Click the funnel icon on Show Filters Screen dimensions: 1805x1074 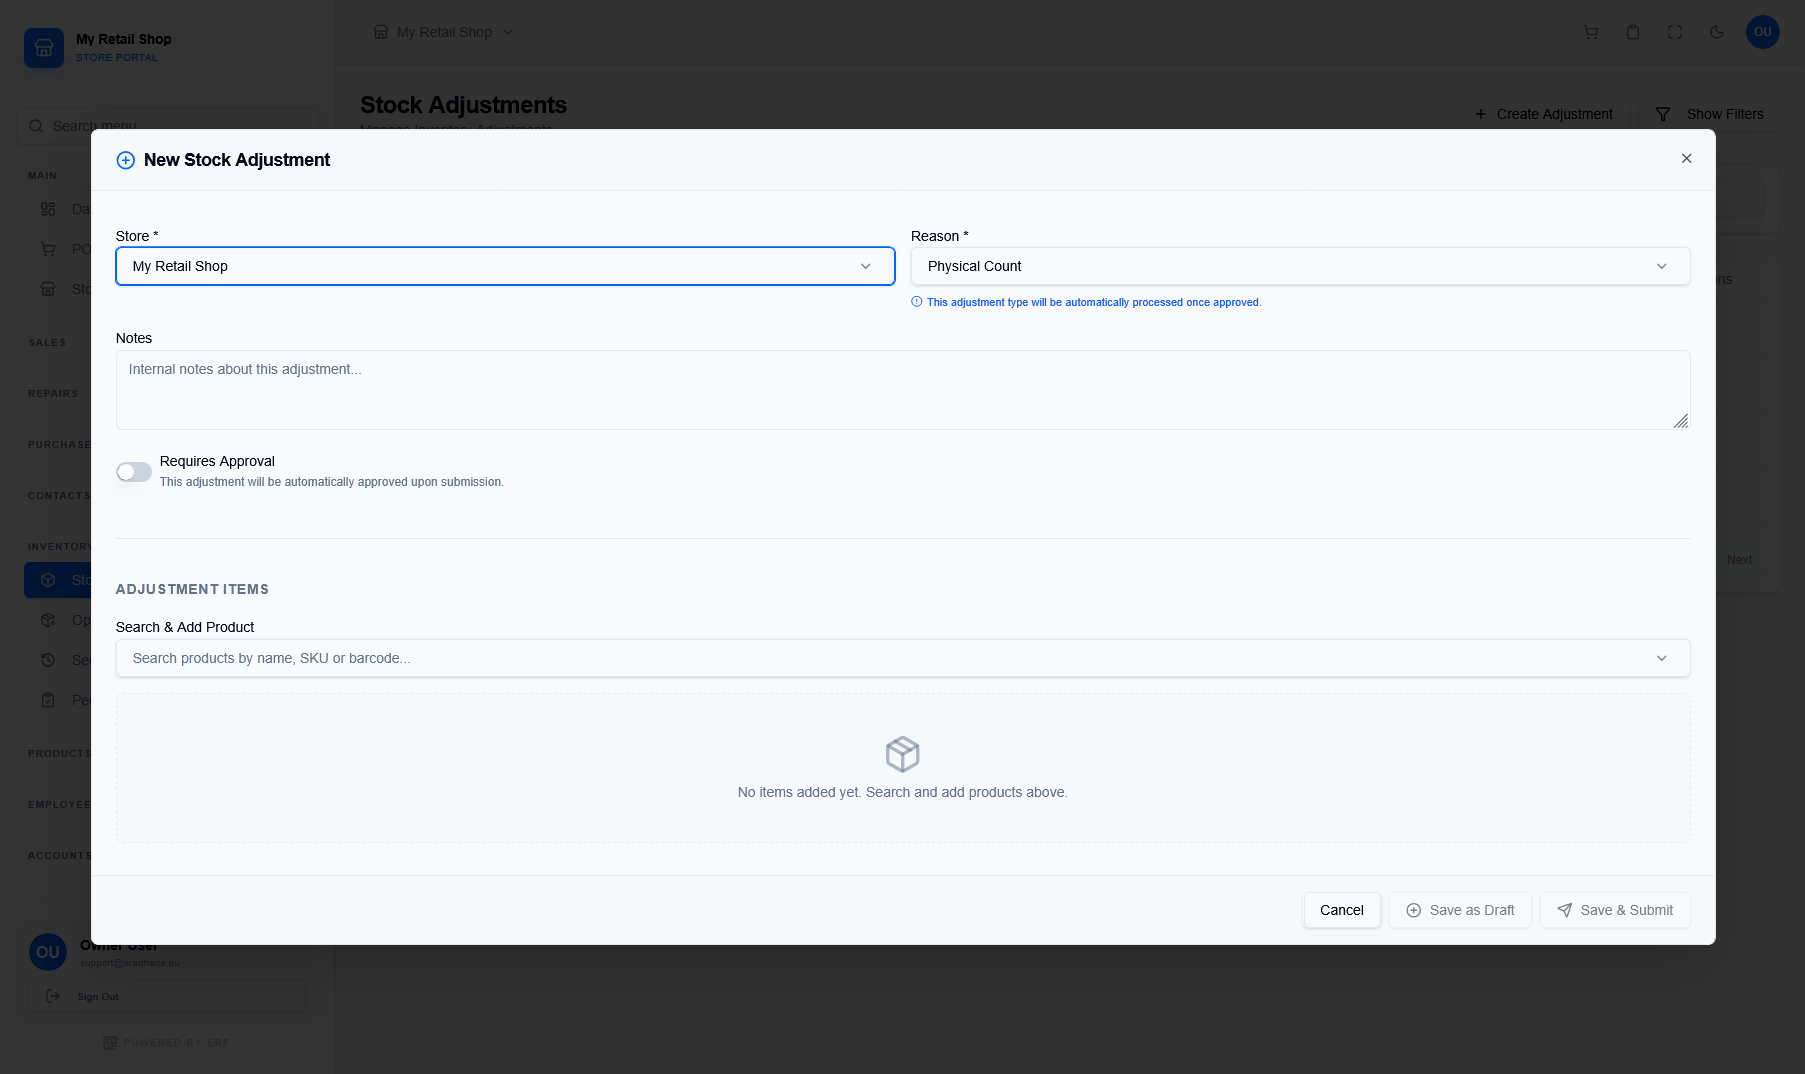(1663, 114)
